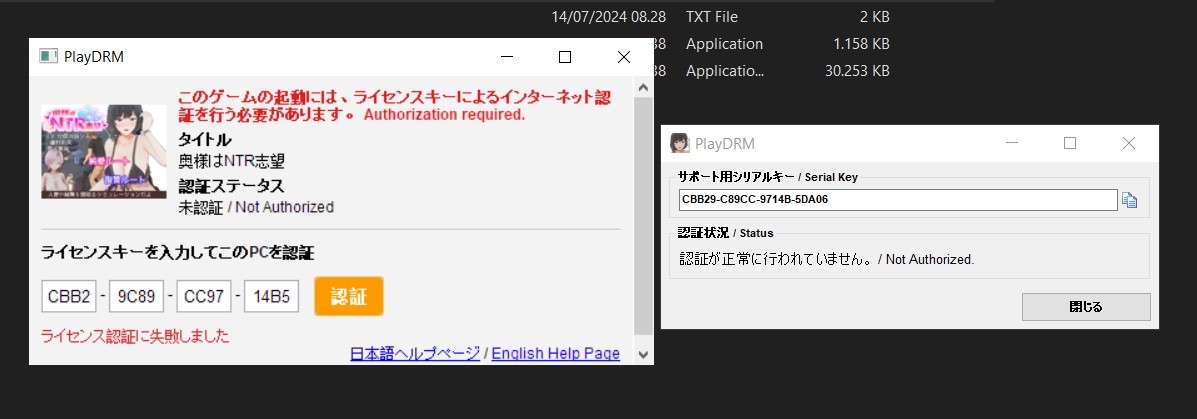
Task: Select the 2 KB TXT File row
Action: 720,17
